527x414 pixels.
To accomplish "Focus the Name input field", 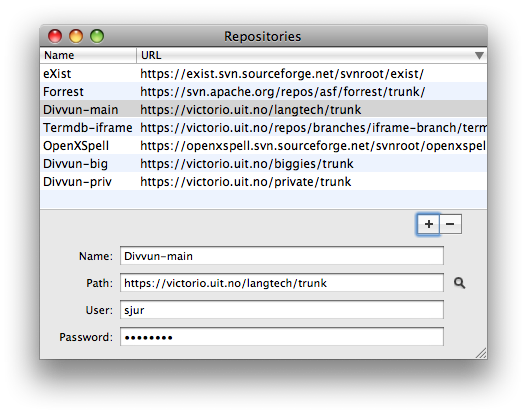I will 282,256.
